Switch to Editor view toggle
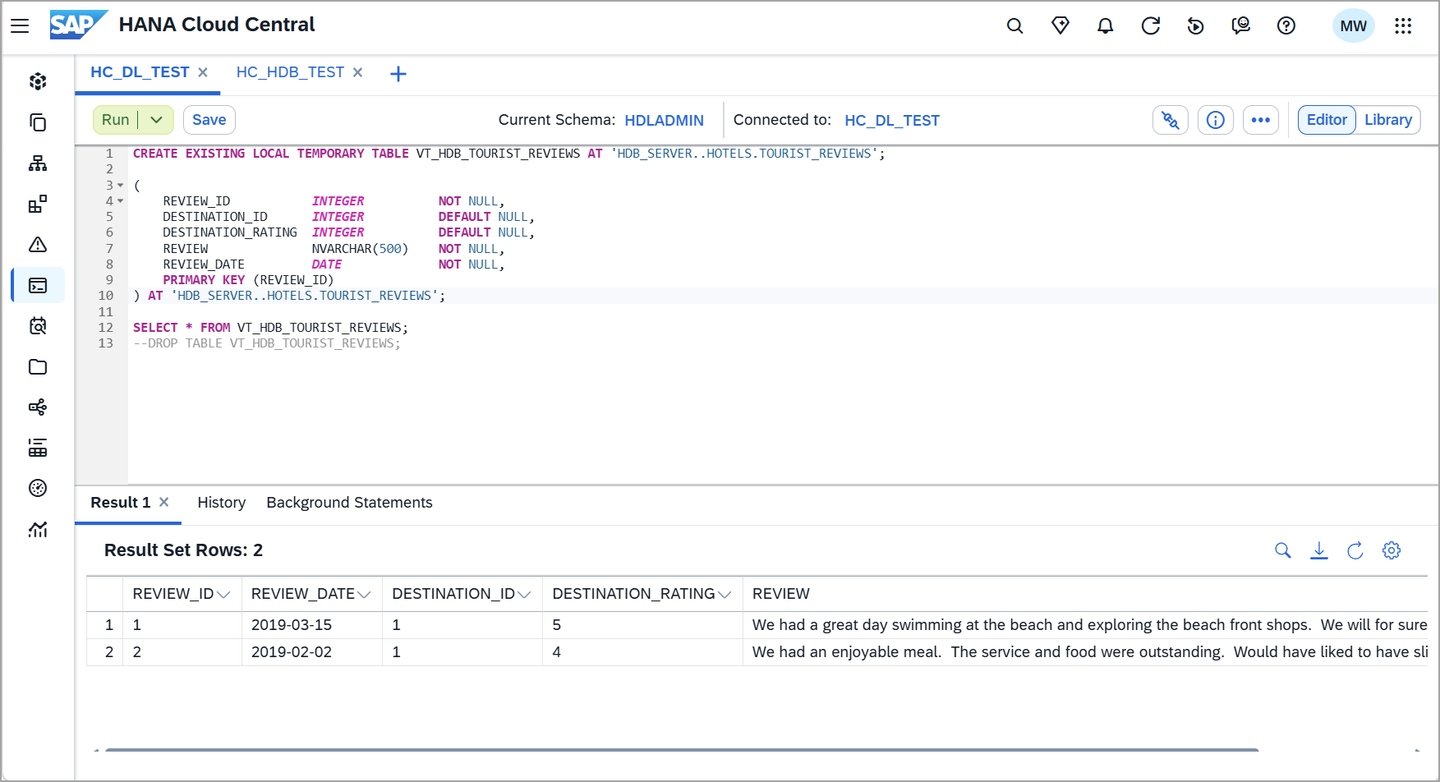Viewport: 1440px width, 782px height. [1327, 120]
